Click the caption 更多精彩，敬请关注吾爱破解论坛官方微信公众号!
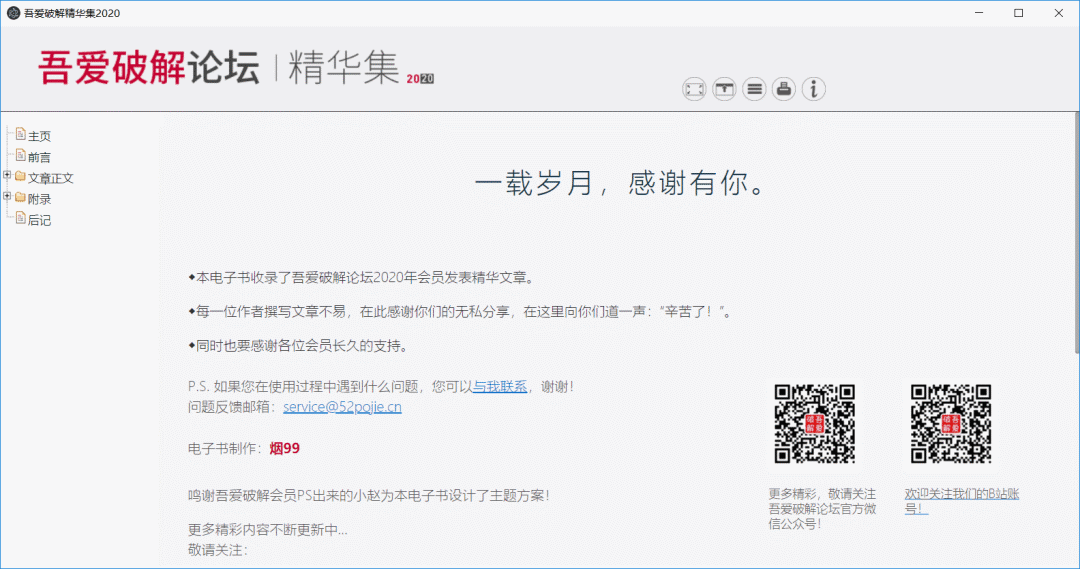 tap(822, 509)
